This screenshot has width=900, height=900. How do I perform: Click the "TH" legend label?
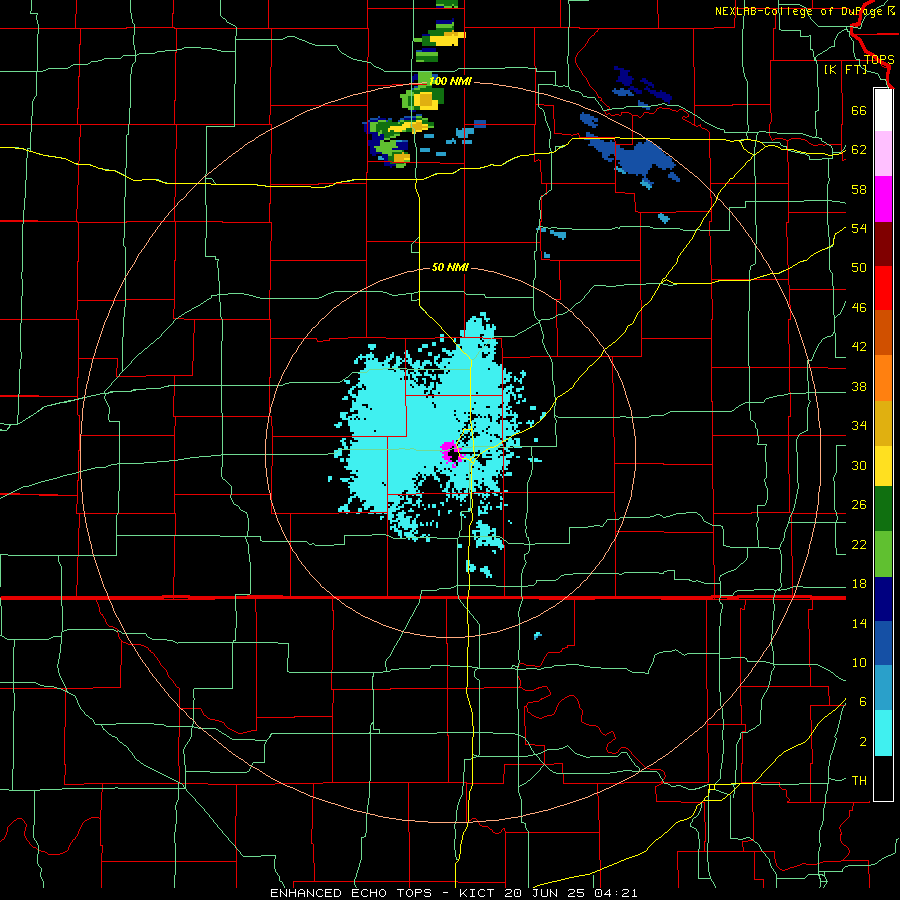click(859, 781)
